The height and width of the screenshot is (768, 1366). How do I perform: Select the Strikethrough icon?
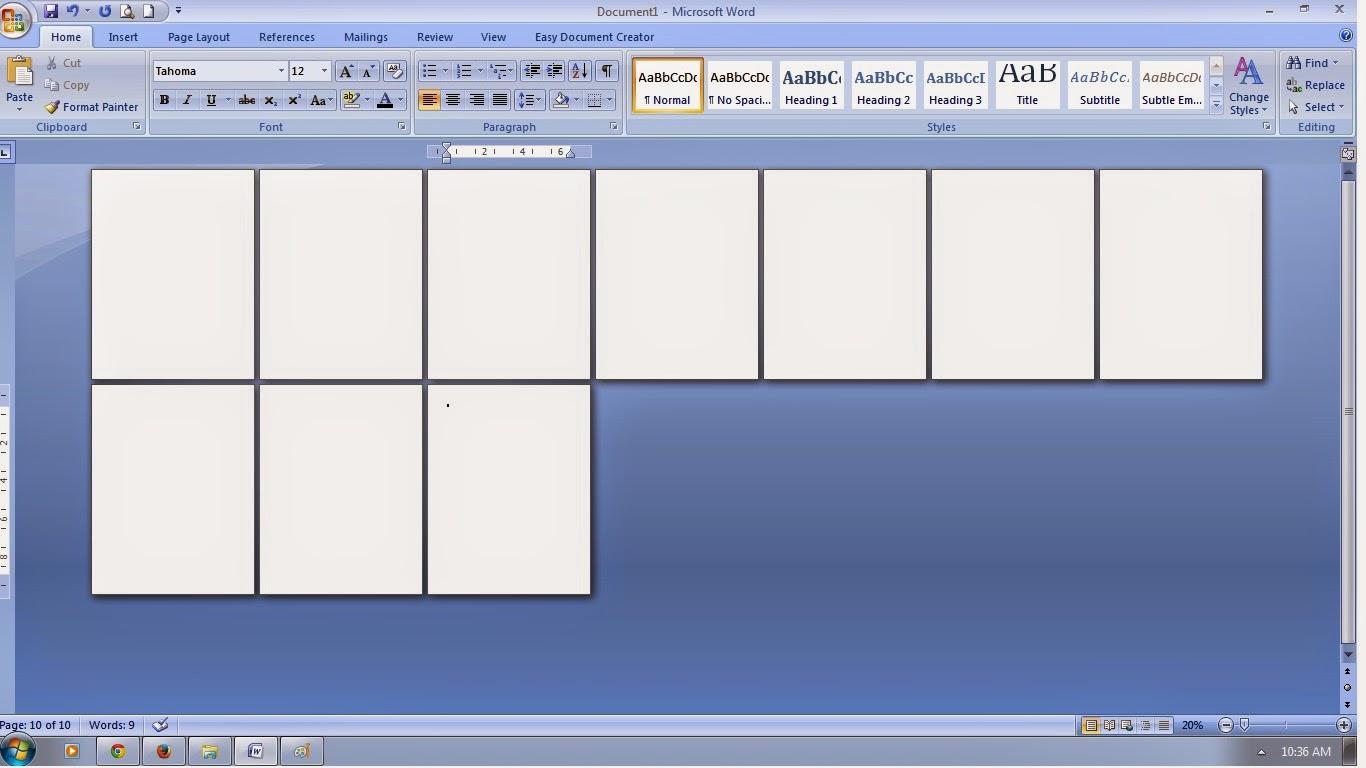[x=246, y=100]
